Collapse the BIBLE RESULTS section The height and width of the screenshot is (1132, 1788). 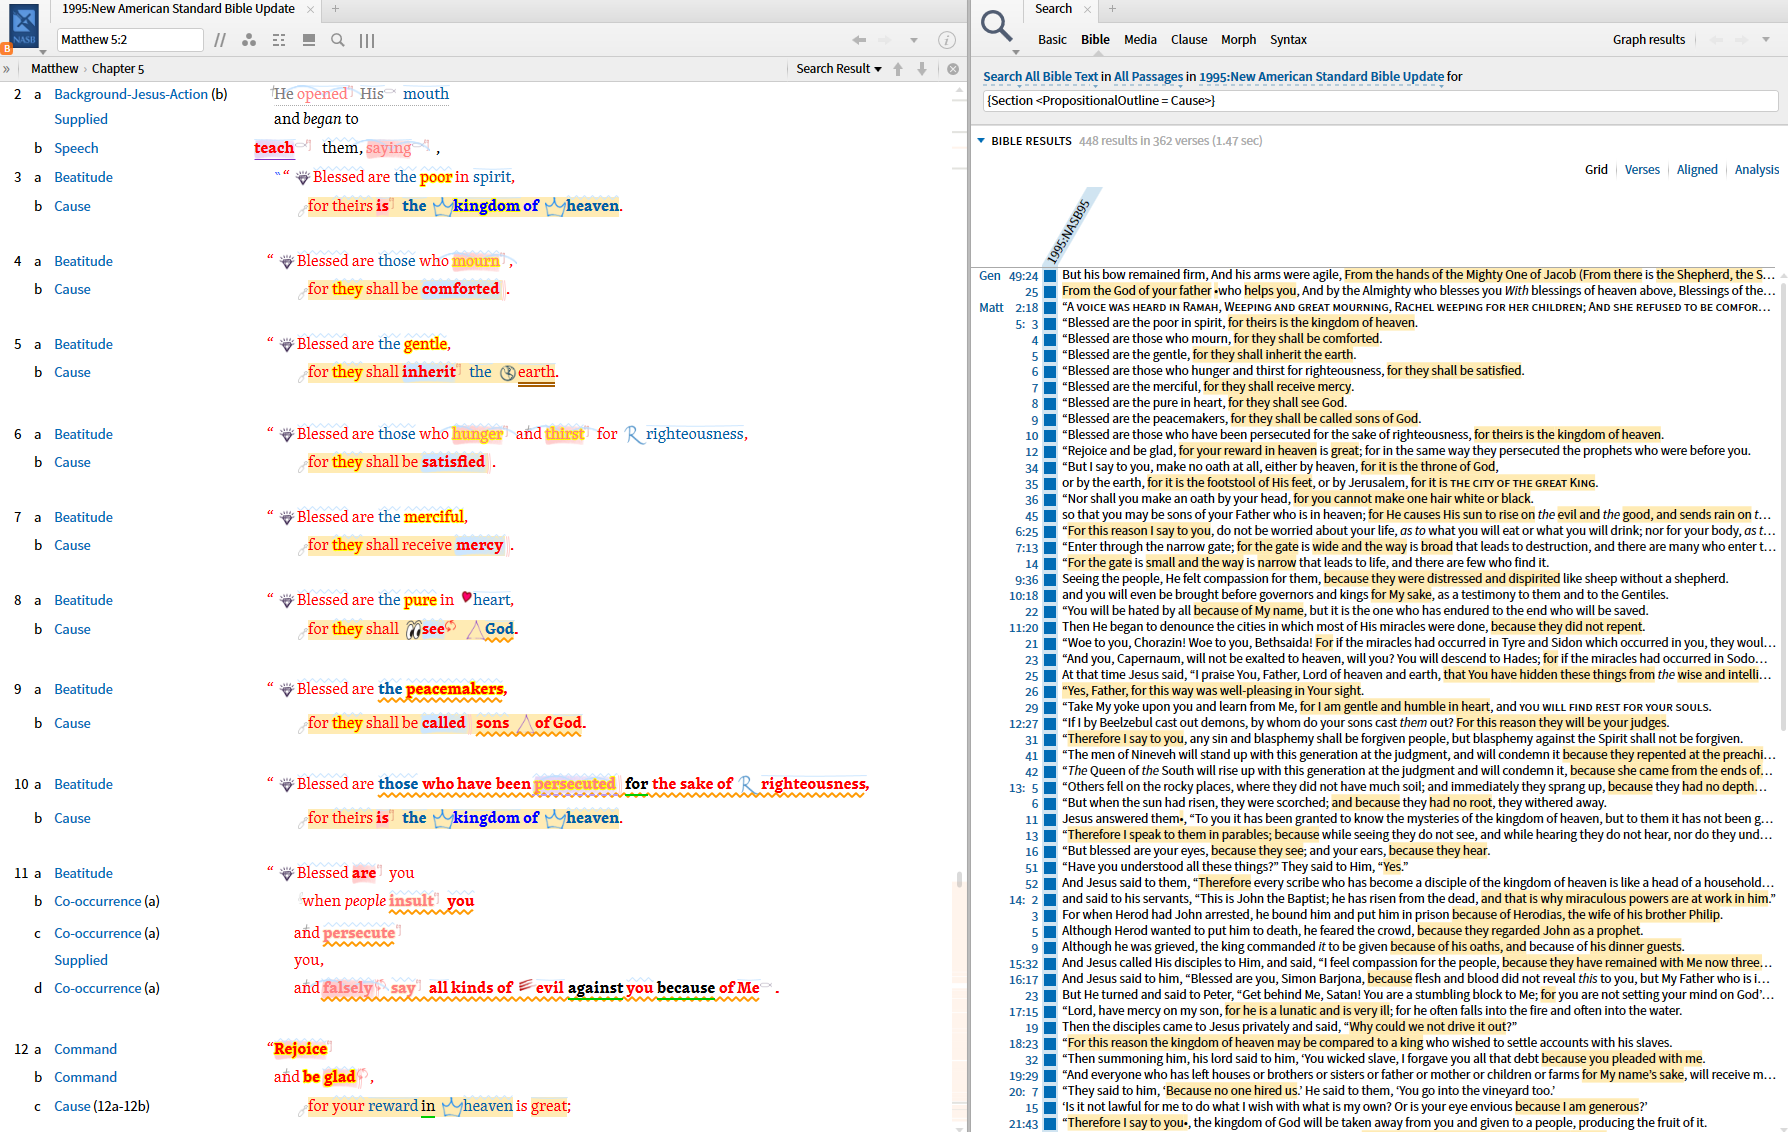coord(981,141)
